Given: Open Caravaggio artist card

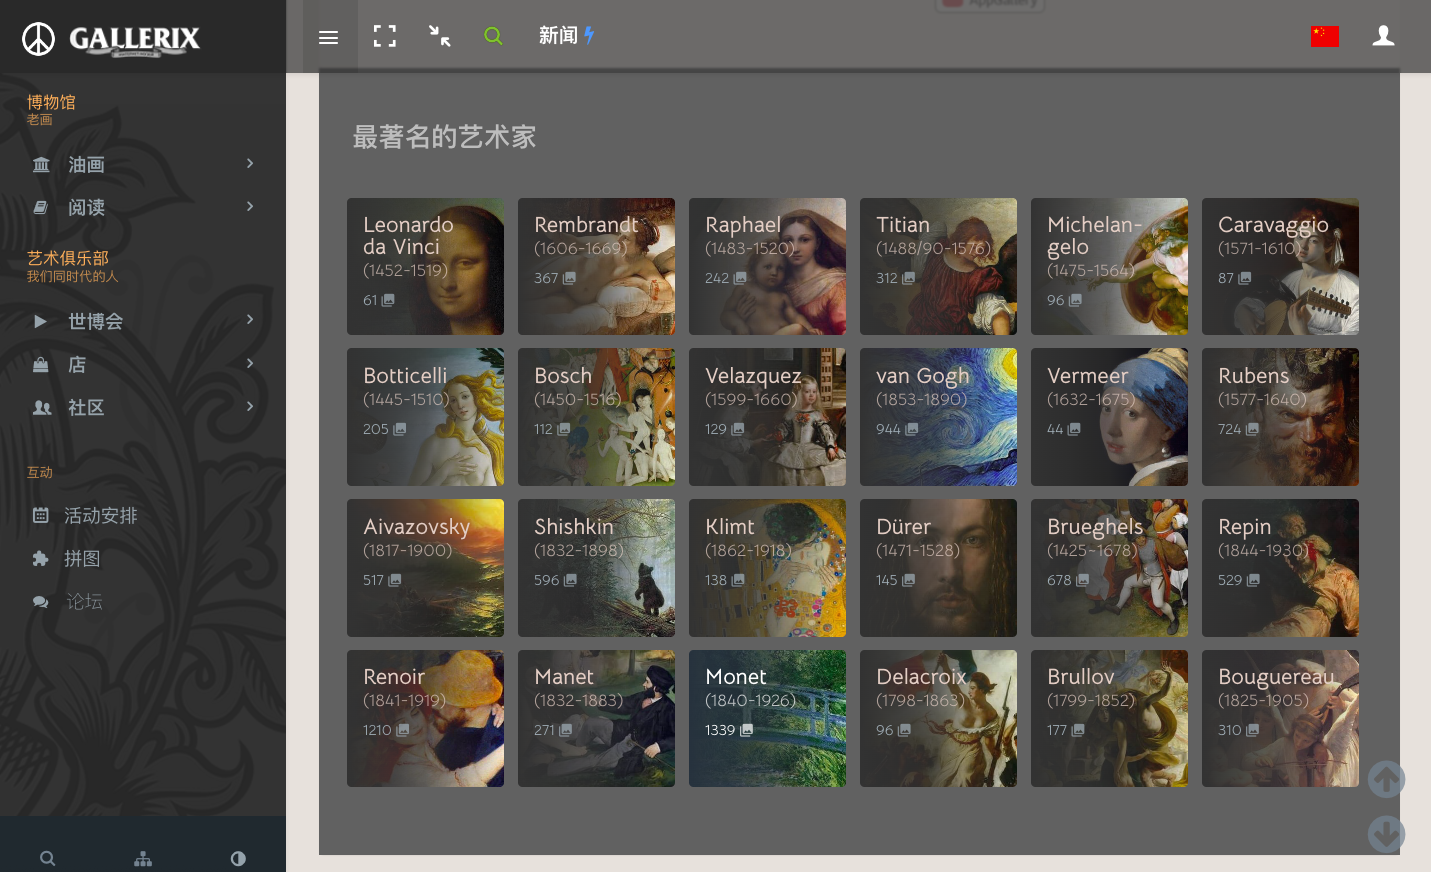Looking at the screenshot, I should [1280, 266].
